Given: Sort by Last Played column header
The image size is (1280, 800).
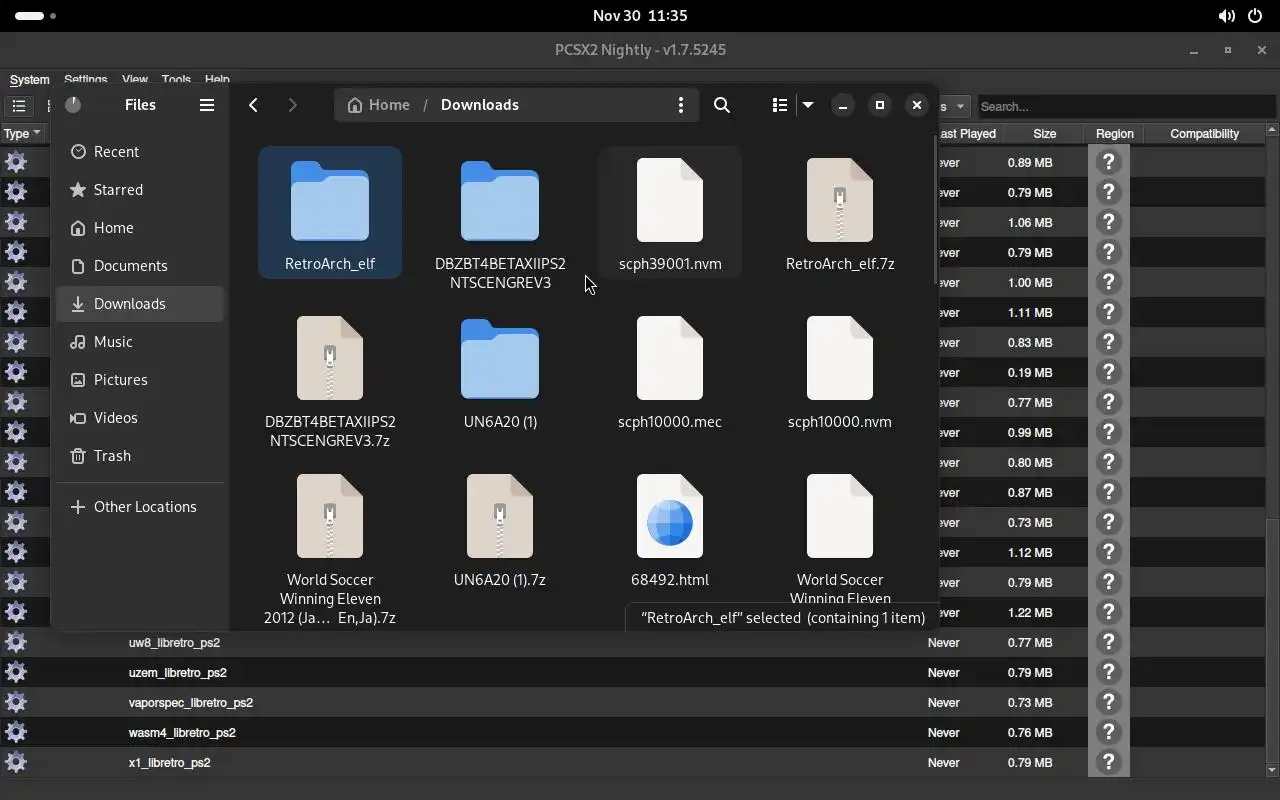Looking at the screenshot, I should pyautogui.click(x=968, y=134).
